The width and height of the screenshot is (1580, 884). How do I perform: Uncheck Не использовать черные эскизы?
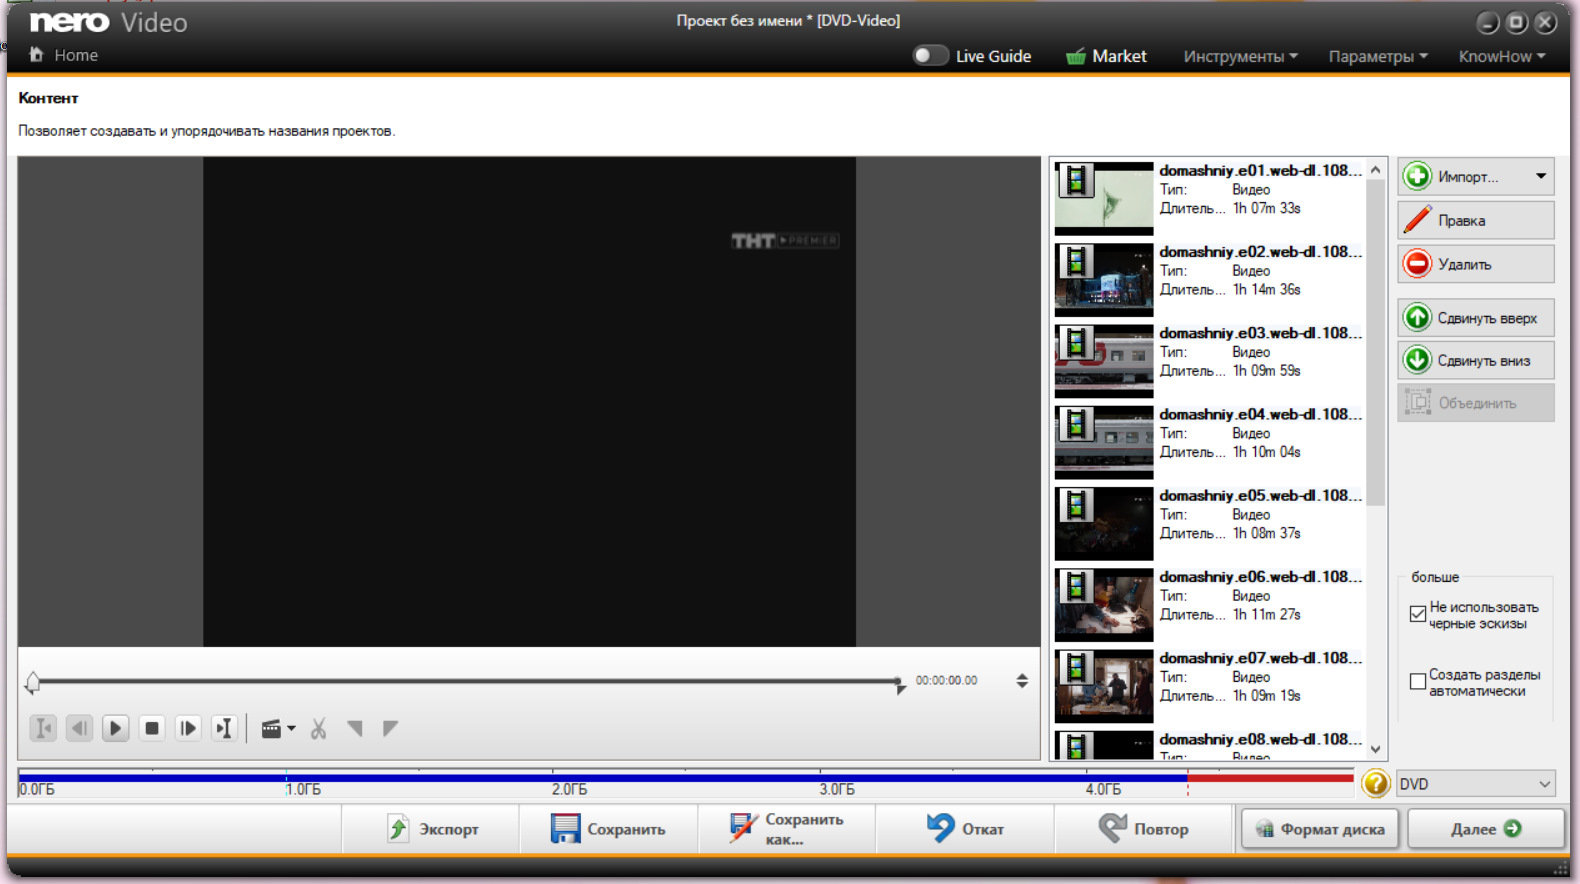(1417, 614)
